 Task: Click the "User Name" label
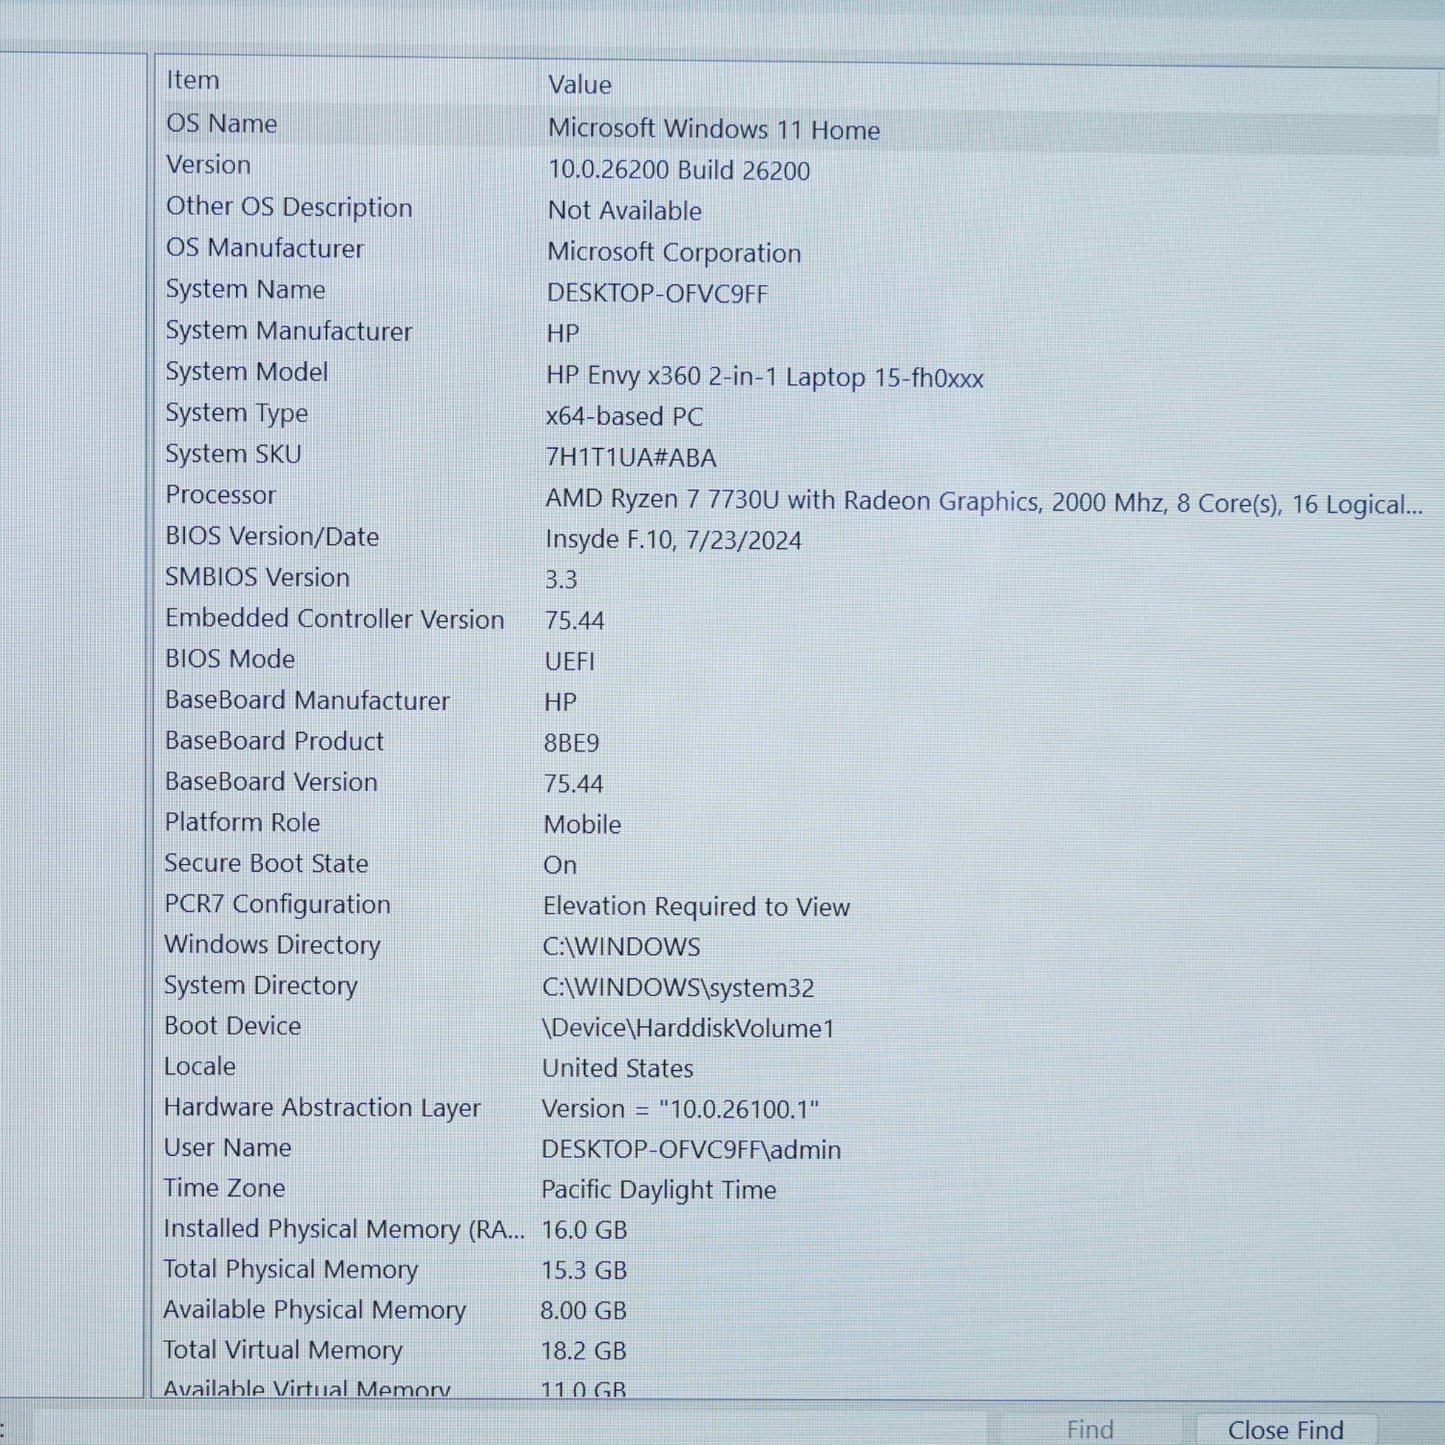(228, 1148)
